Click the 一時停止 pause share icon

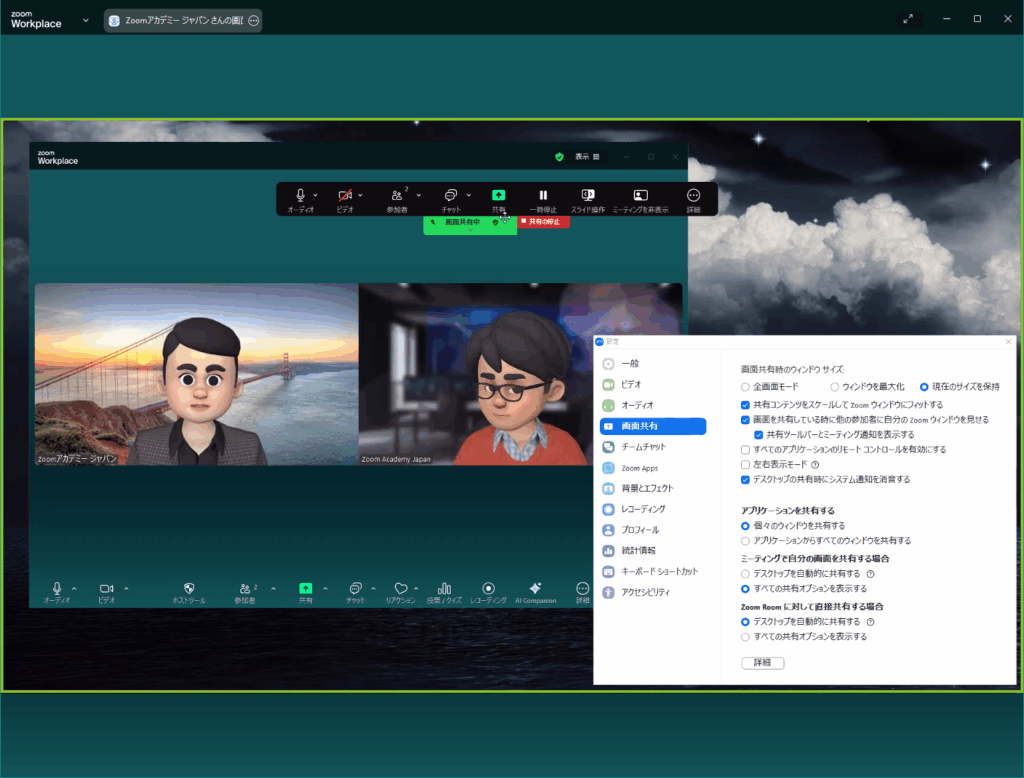click(x=543, y=195)
